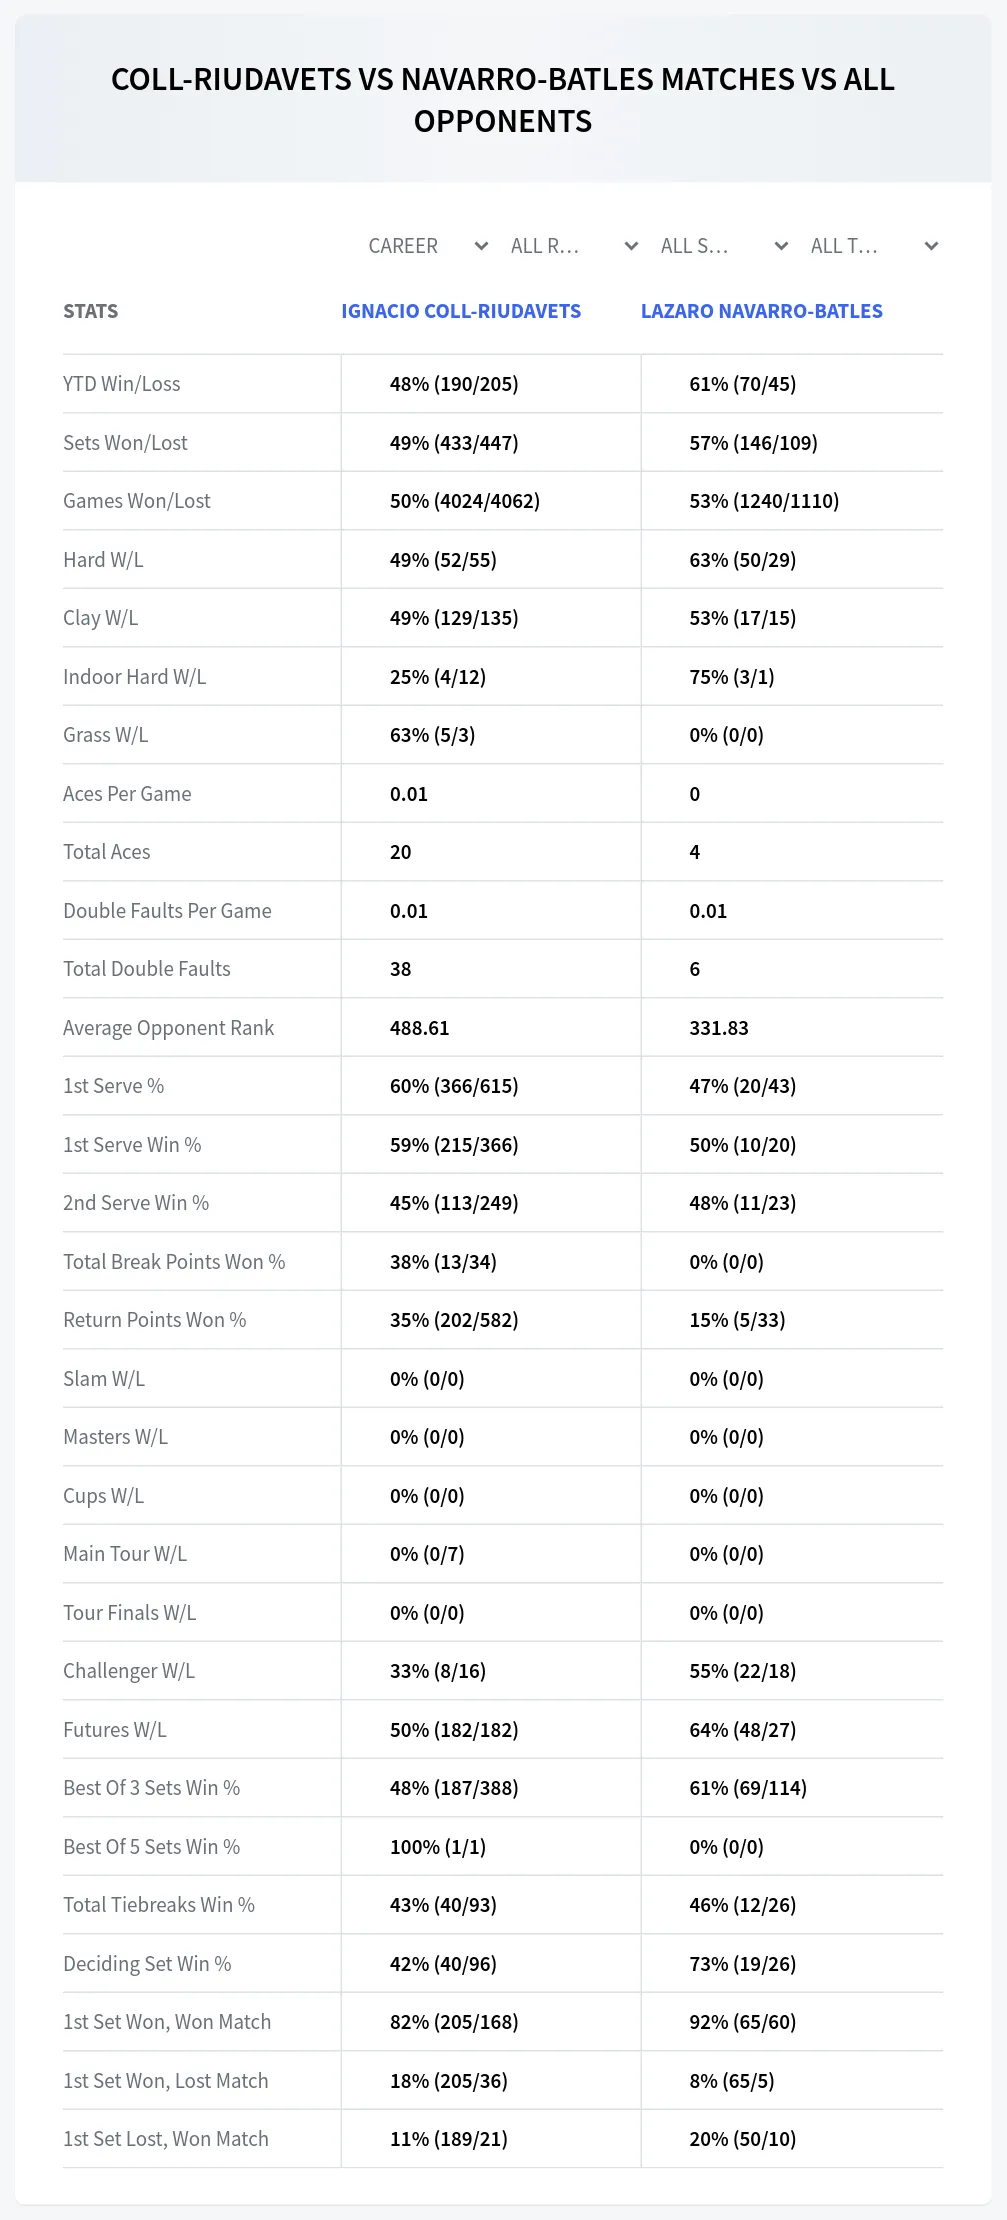This screenshot has width=1007, height=2220.
Task: Click the 488.61 average opponent rank value
Action: click(x=420, y=1028)
